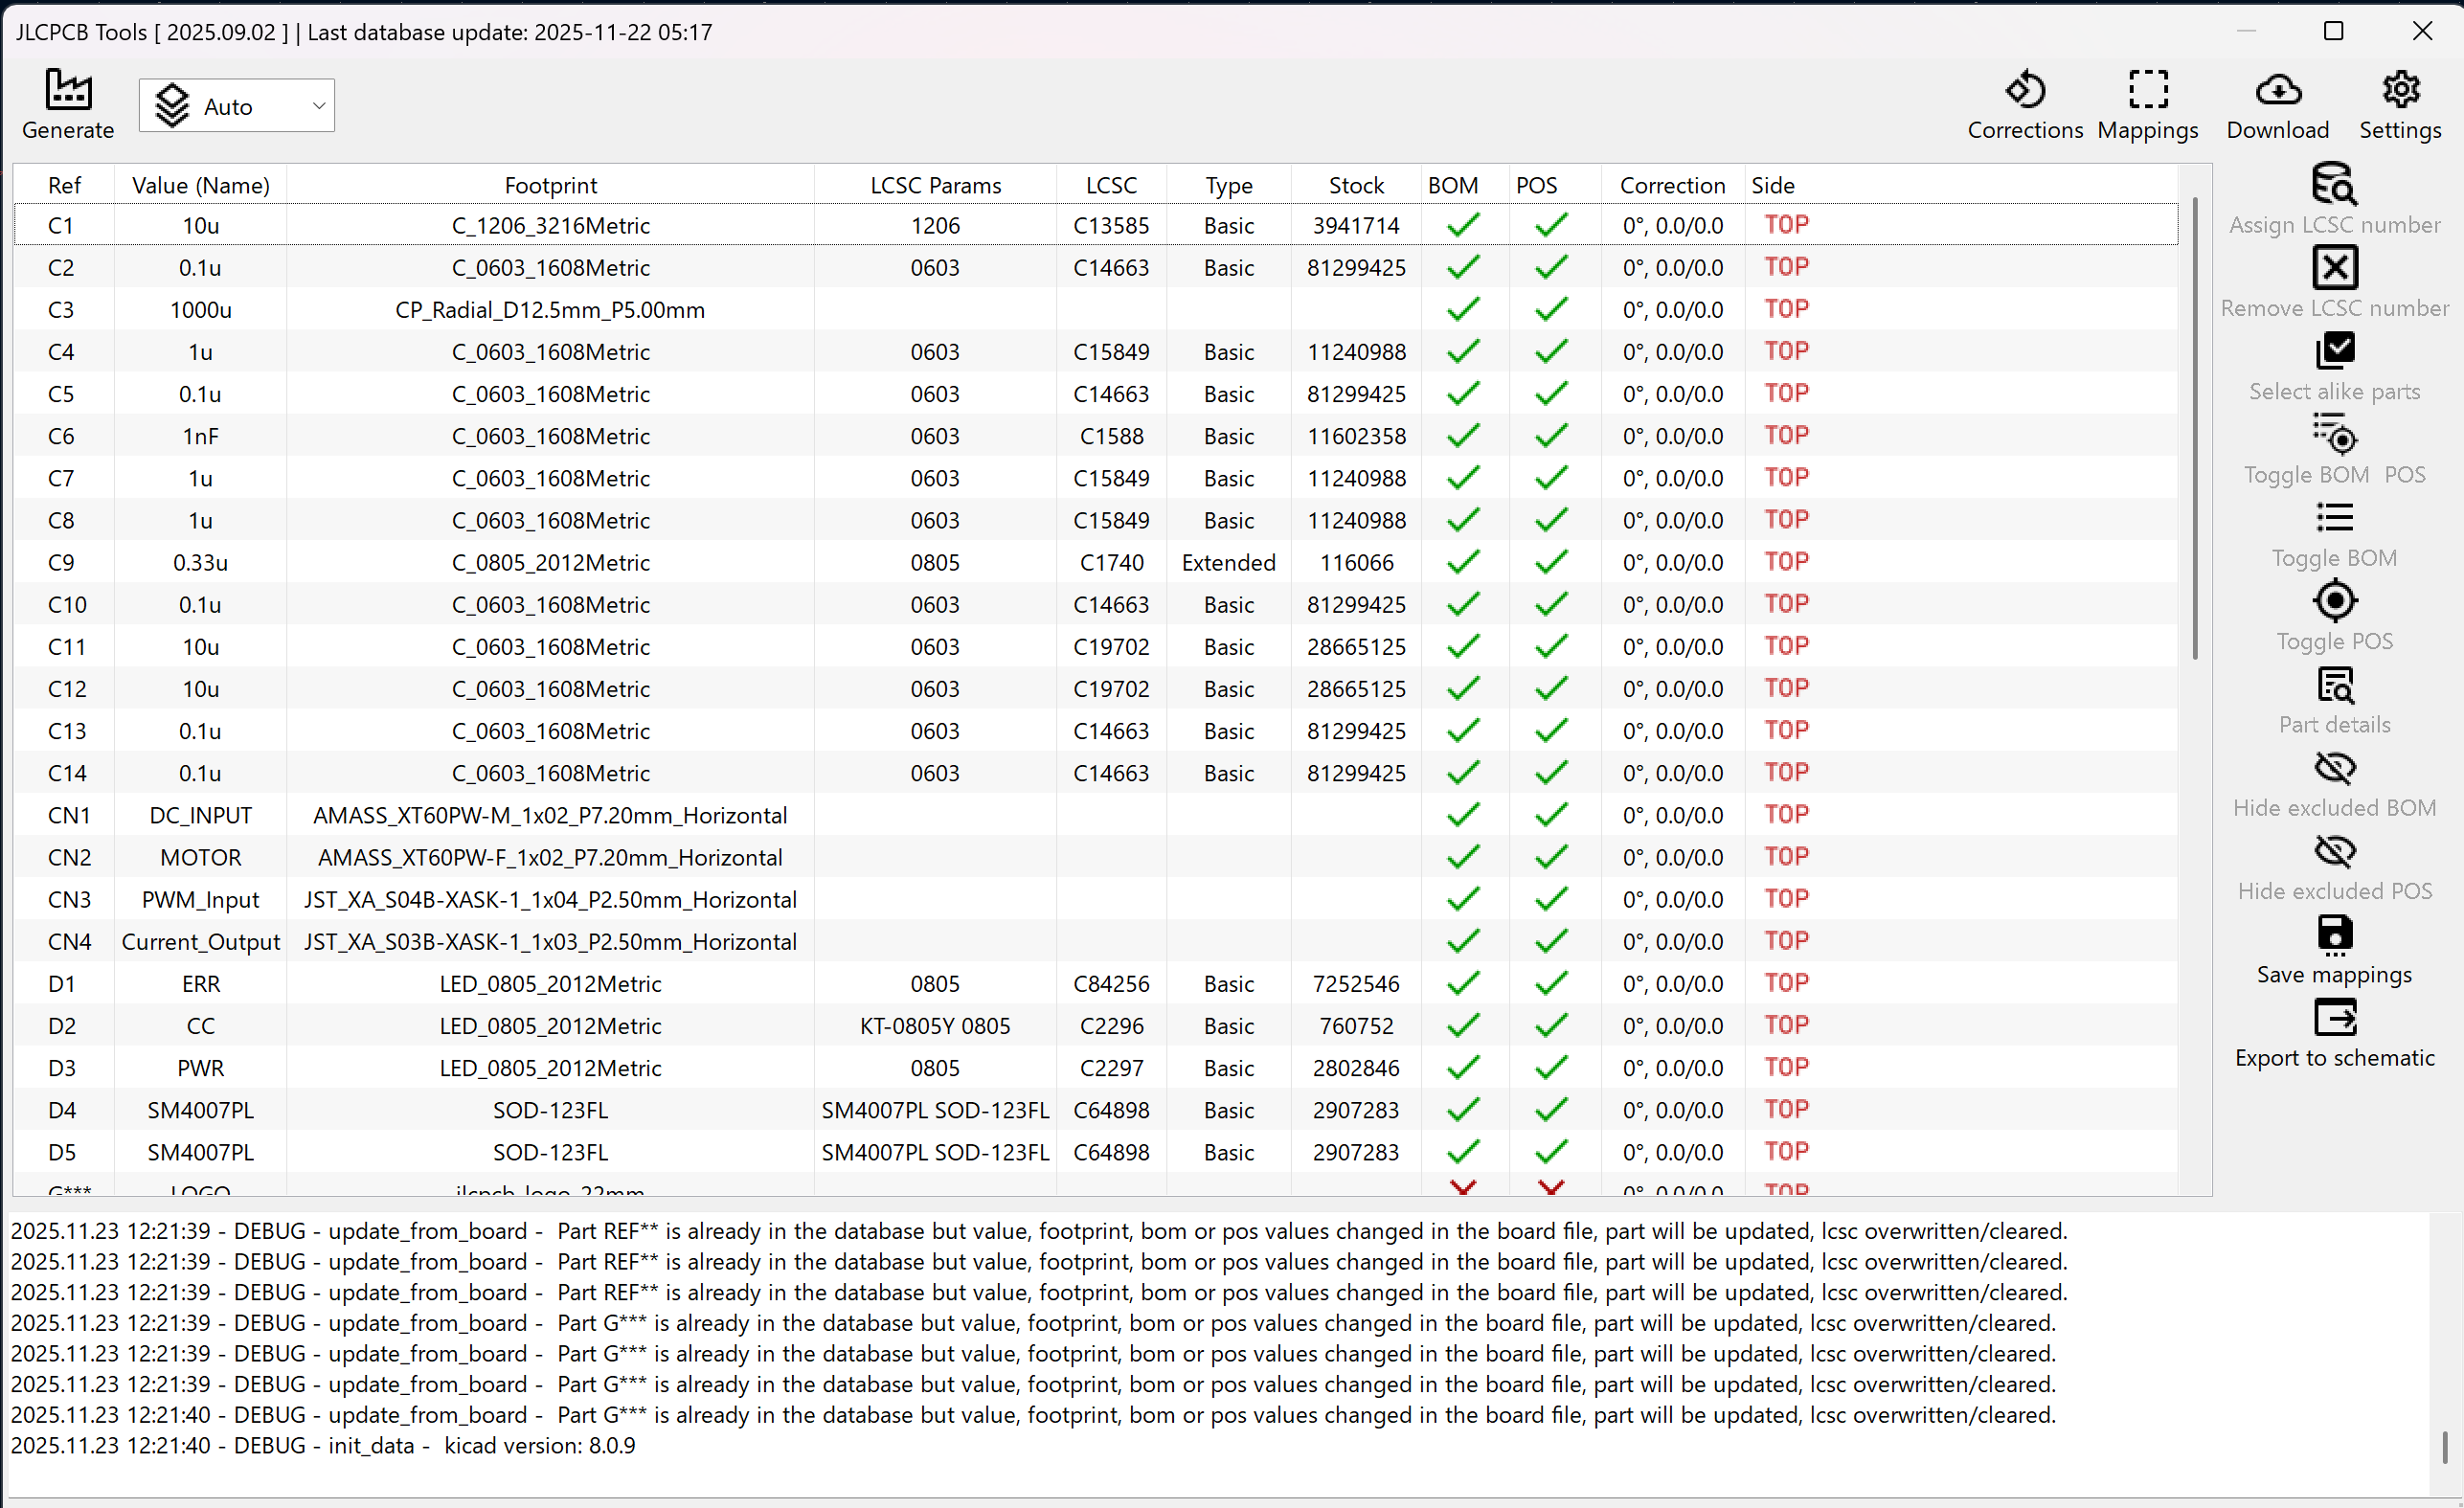Click Hide excluded BOM eye icon
This screenshot has width=2464, height=1508.
2334,769
